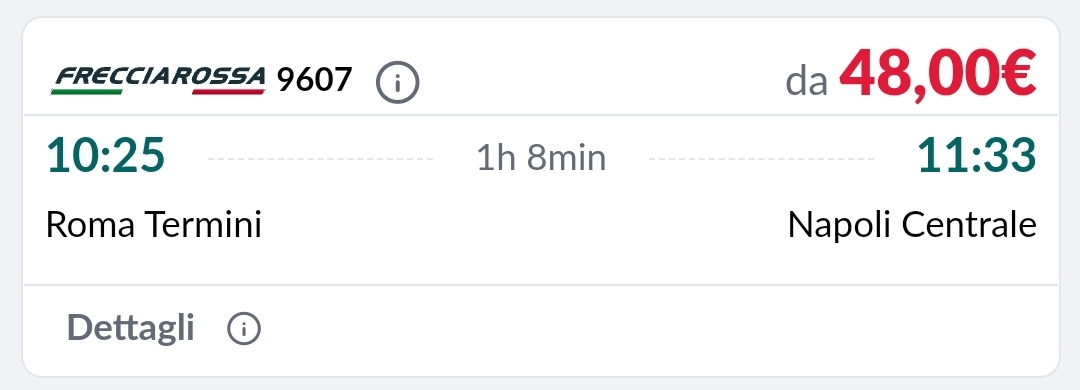This screenshot has height=390, width=1080.
Task: Click Roma Termini departure station
Action: pyautogui.click(x=154, y=225)
